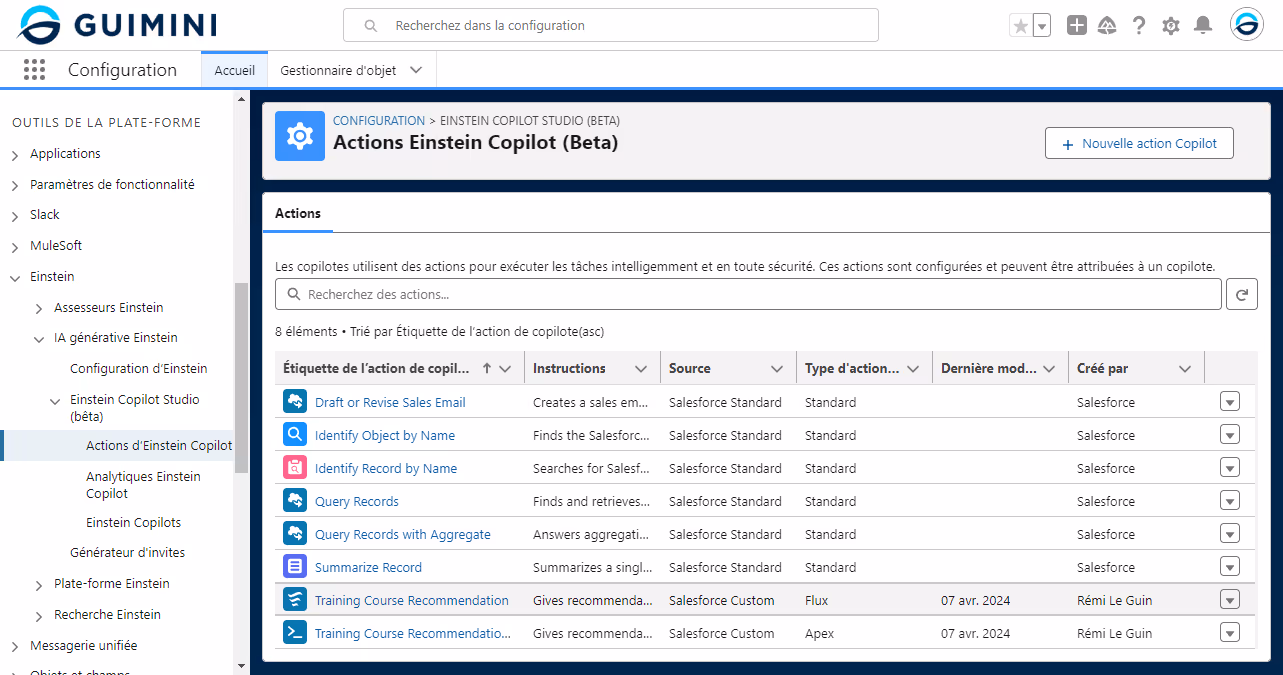The height and width of the screenshot is (675, 1283).
Task: Sort by Étiquette de l'action de copilote column
Action: tap(376, 369)
